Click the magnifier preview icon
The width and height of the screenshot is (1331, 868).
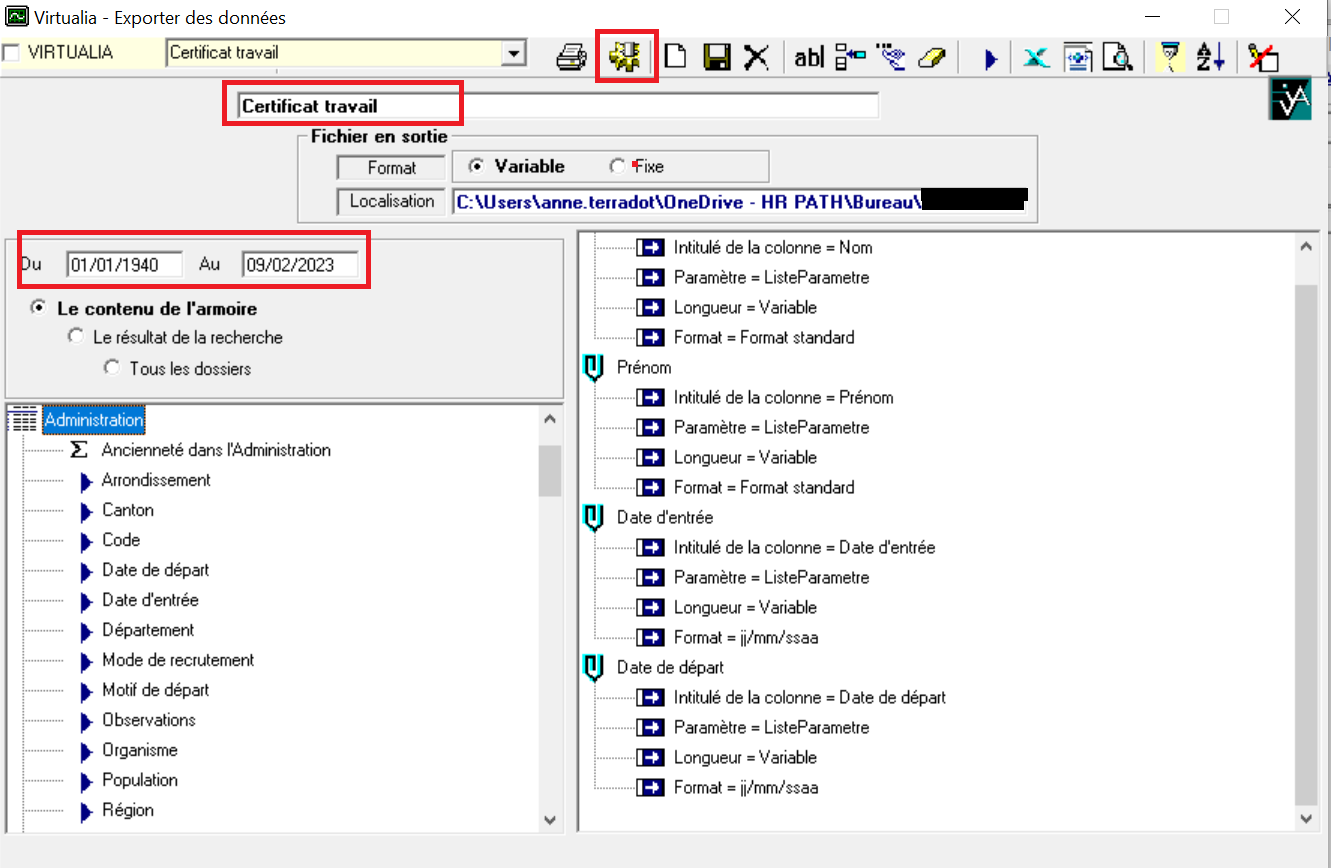coord(1116,58)
